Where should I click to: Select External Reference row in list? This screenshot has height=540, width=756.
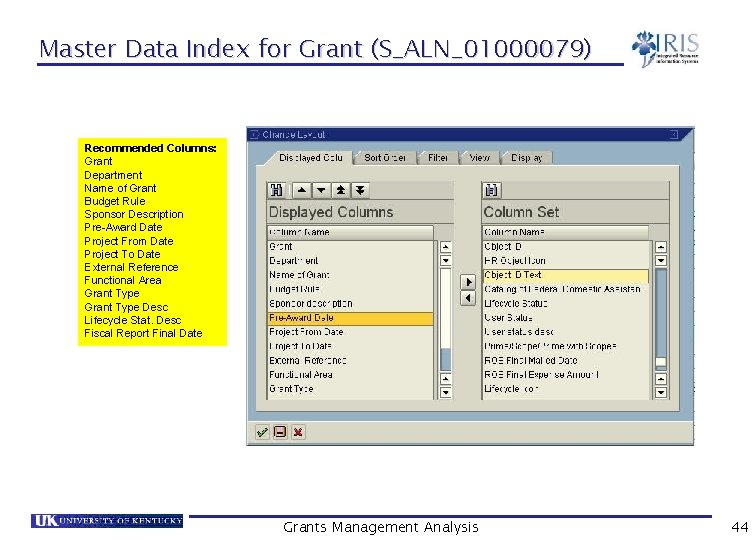[351, 360]
